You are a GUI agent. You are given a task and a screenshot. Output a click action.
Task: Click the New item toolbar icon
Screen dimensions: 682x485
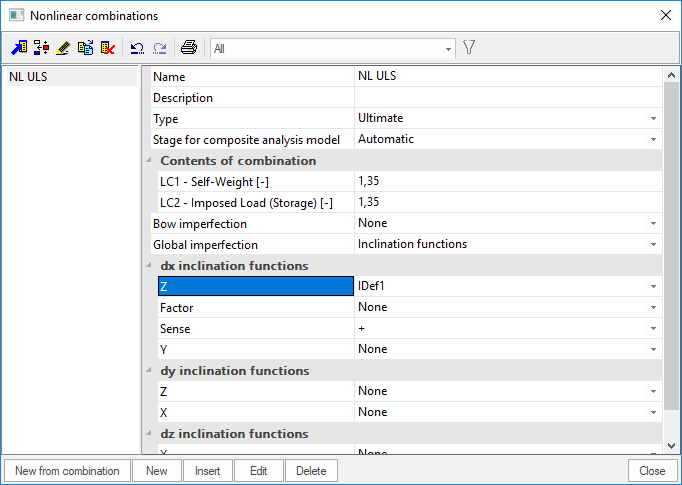click(x=19, y=47)
